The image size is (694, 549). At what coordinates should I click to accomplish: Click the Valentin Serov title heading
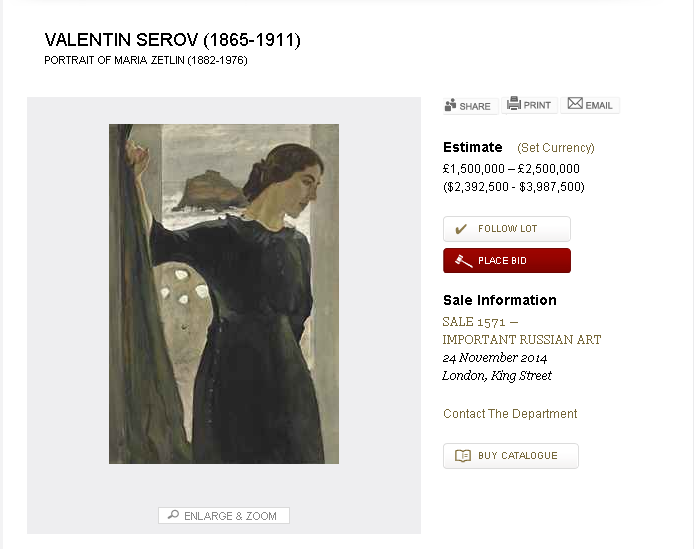(173, 40)
